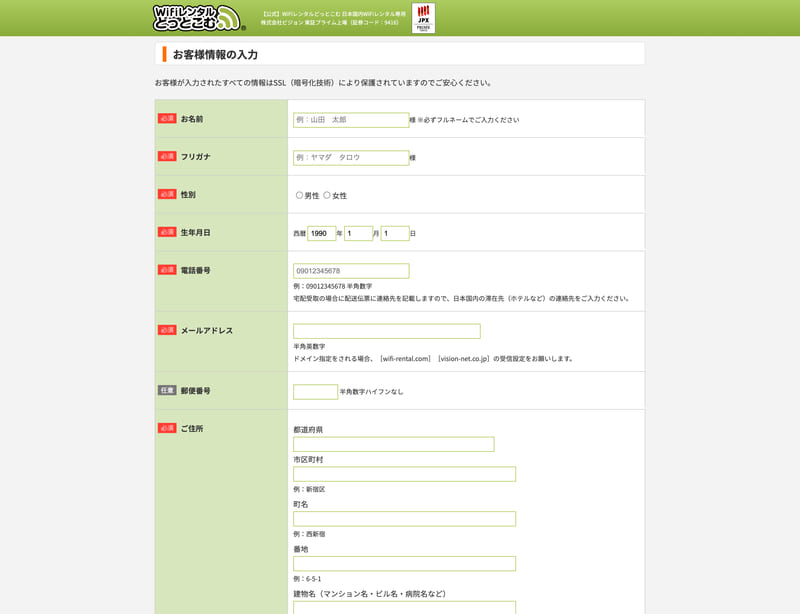800x614 pixels.
Task: Click the 町名 town name field
Action: click(x=404, y=519)
